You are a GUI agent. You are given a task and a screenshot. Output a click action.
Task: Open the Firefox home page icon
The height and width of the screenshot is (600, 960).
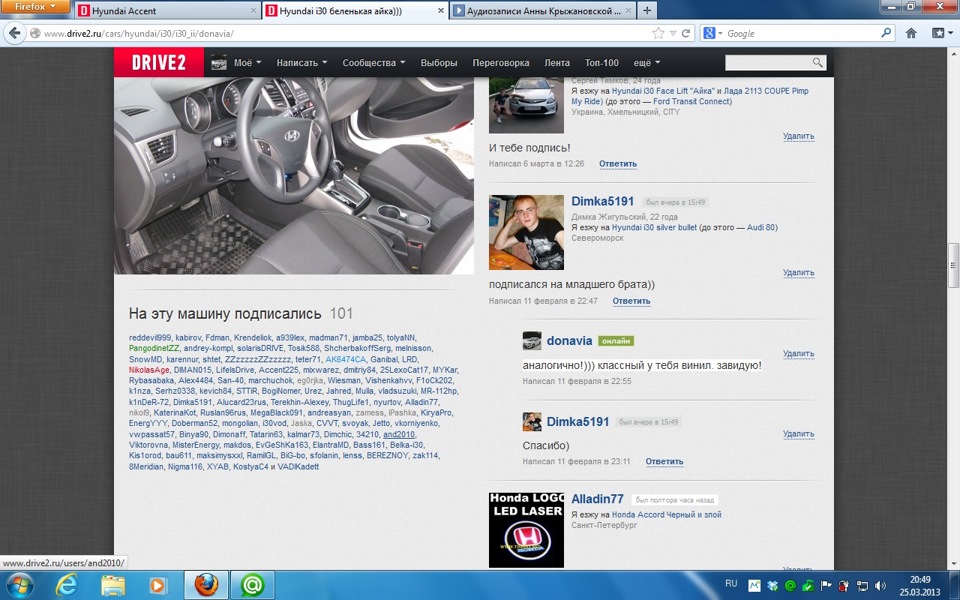pyautogui.click(x=911, y=33)
